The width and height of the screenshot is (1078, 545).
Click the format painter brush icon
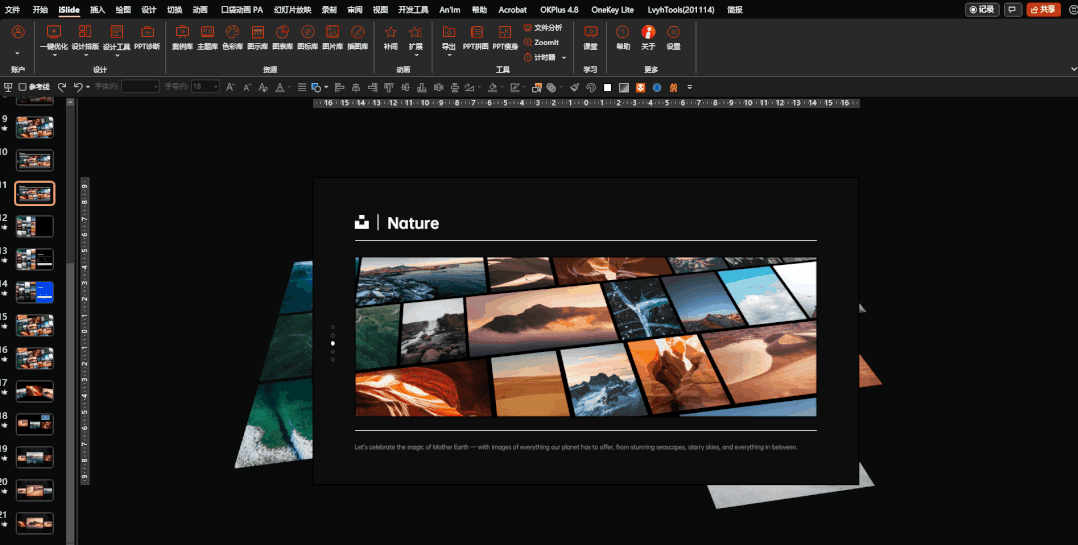click(x=574, y=87)
